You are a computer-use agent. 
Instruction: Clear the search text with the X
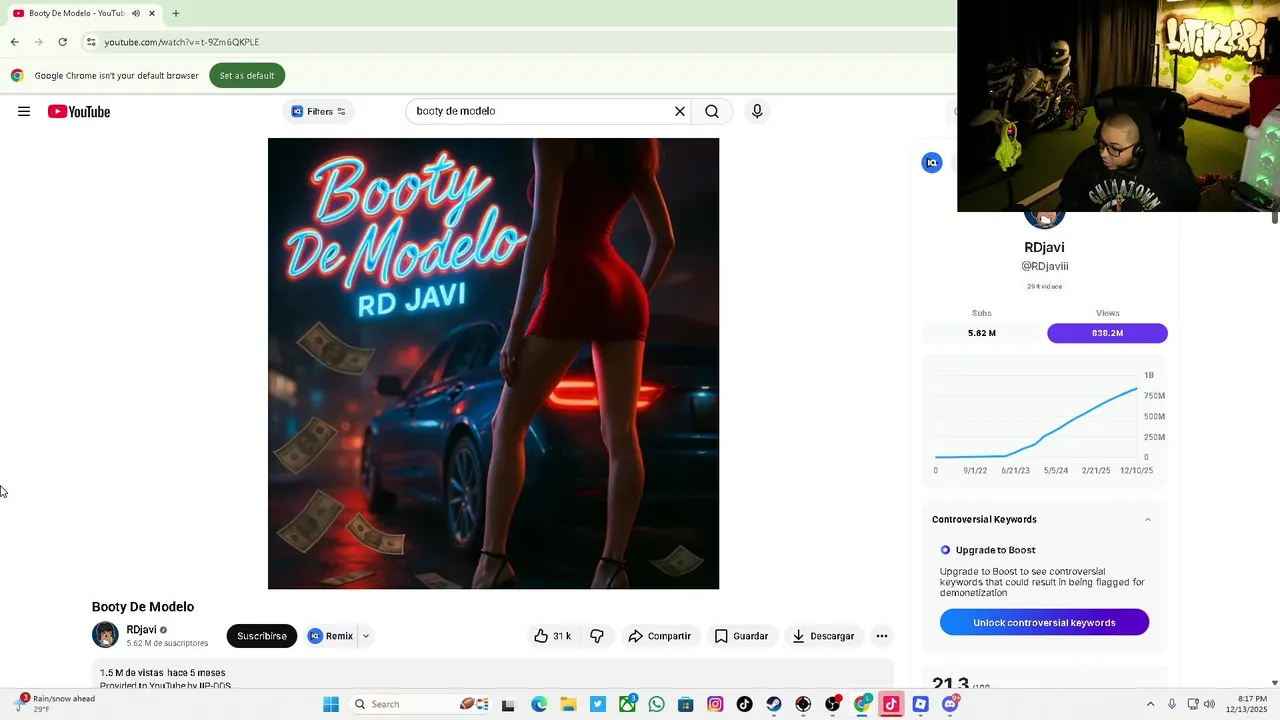tap(680, 111)
